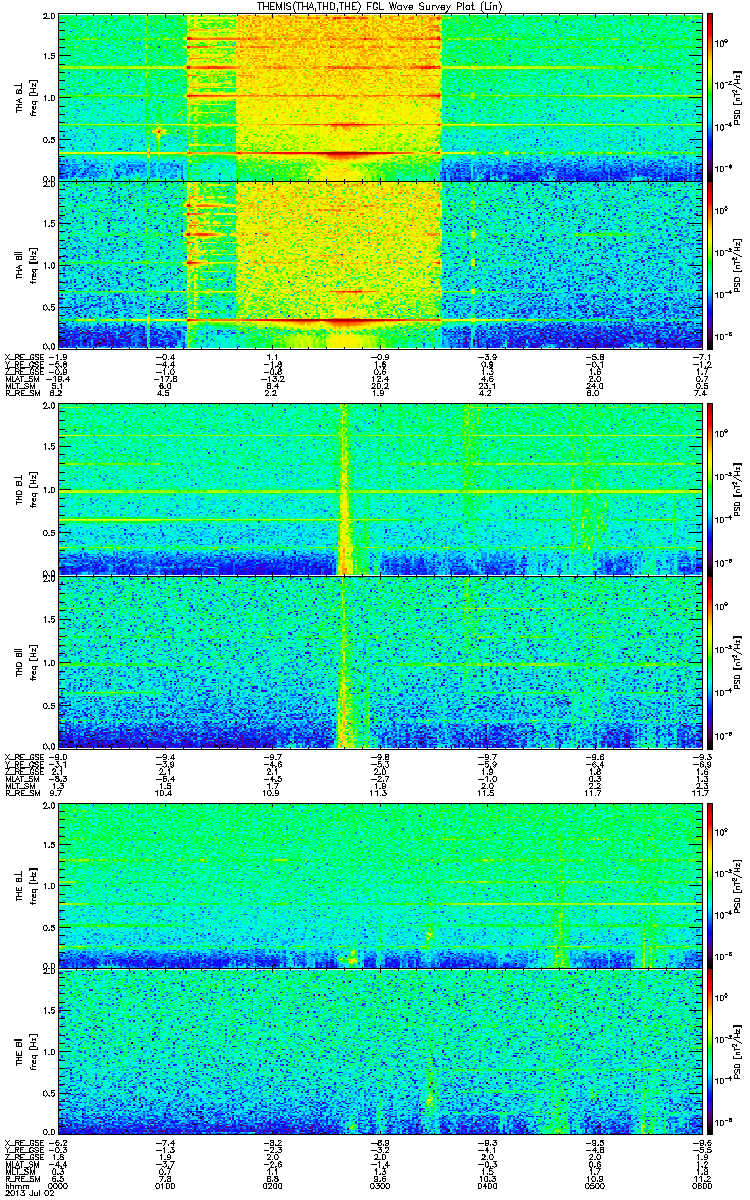Screen dimensions: 750x1200
Task: Click the 'PSD [nT²/Hz]' label beside THA B⊥ color bar
Action: pyautogui.click(x=739, y=97)
